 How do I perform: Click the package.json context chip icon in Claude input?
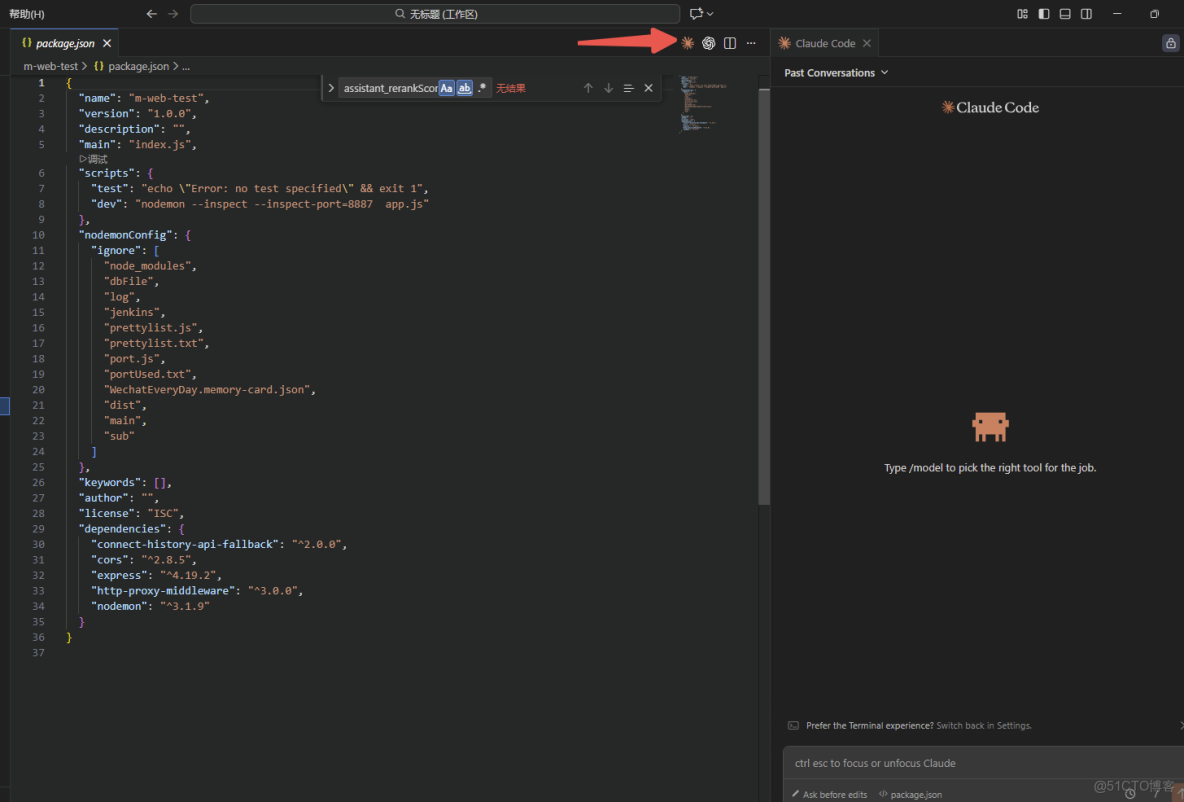point(884,794)
